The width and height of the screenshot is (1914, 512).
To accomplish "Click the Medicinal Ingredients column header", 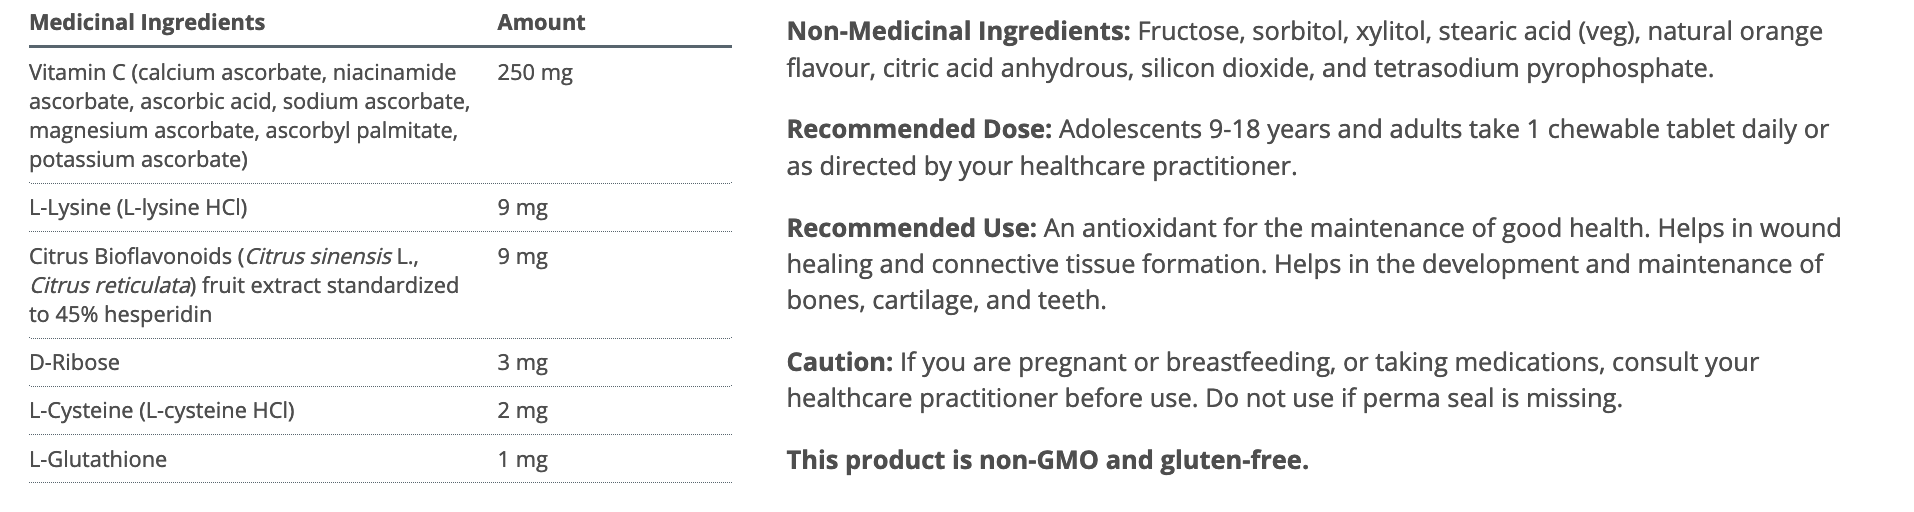I will [147, 22].
